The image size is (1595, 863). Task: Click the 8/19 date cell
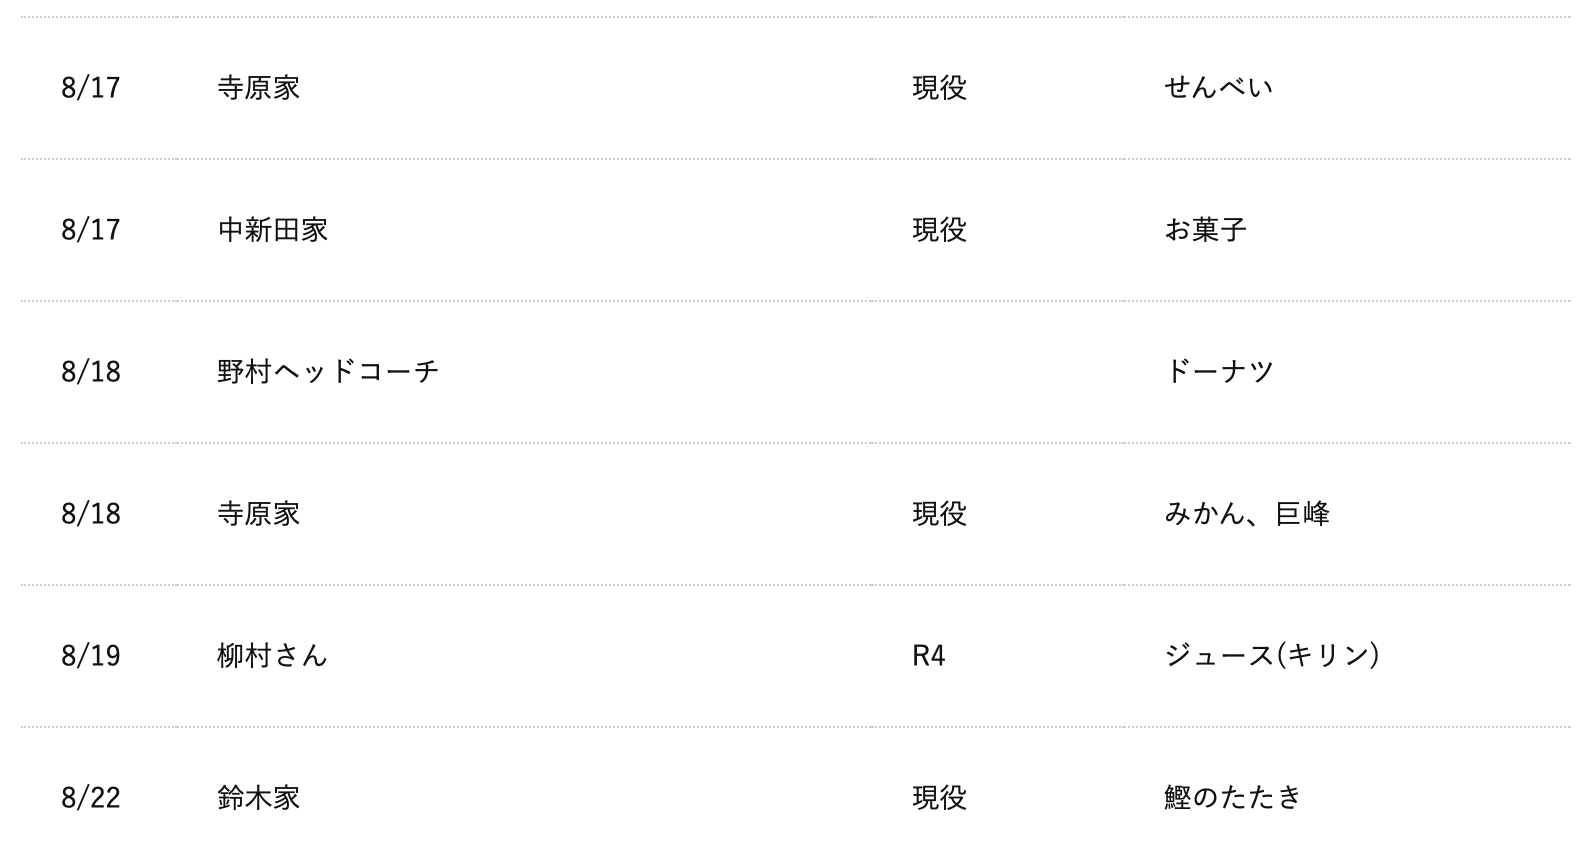point(90,656)
